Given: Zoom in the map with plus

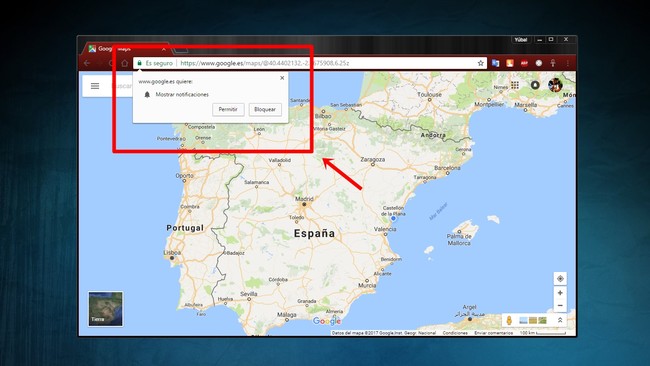Looking at the screenshot, I should (x=560, y=293).
